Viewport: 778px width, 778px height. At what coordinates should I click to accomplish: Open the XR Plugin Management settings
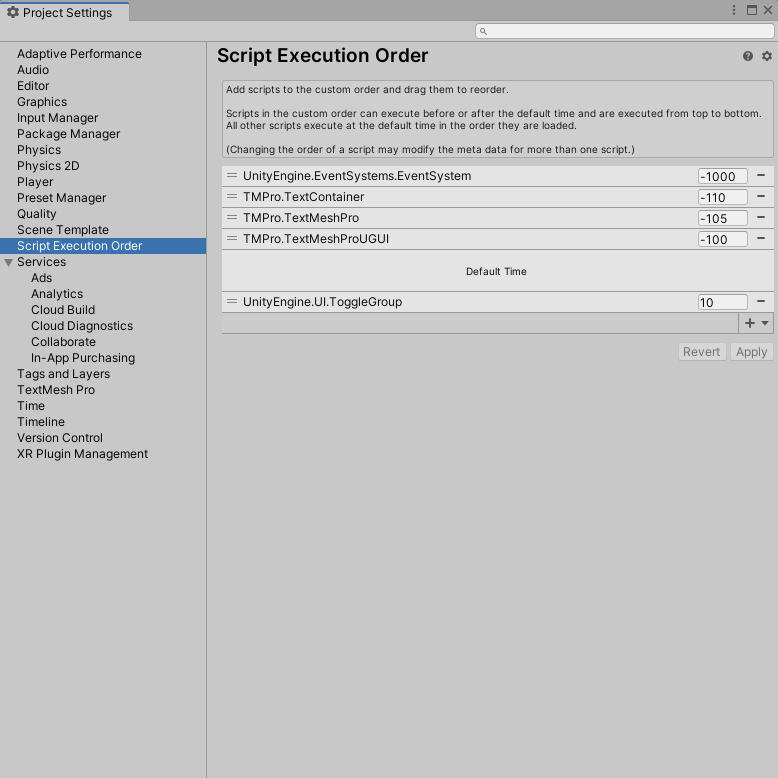coord(82,454)
